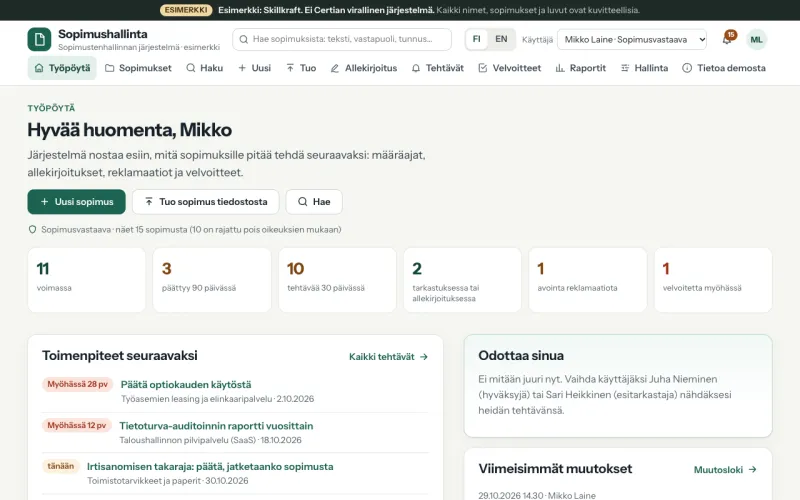Click the Sopimushallinta document logo icon

[39, 39]
